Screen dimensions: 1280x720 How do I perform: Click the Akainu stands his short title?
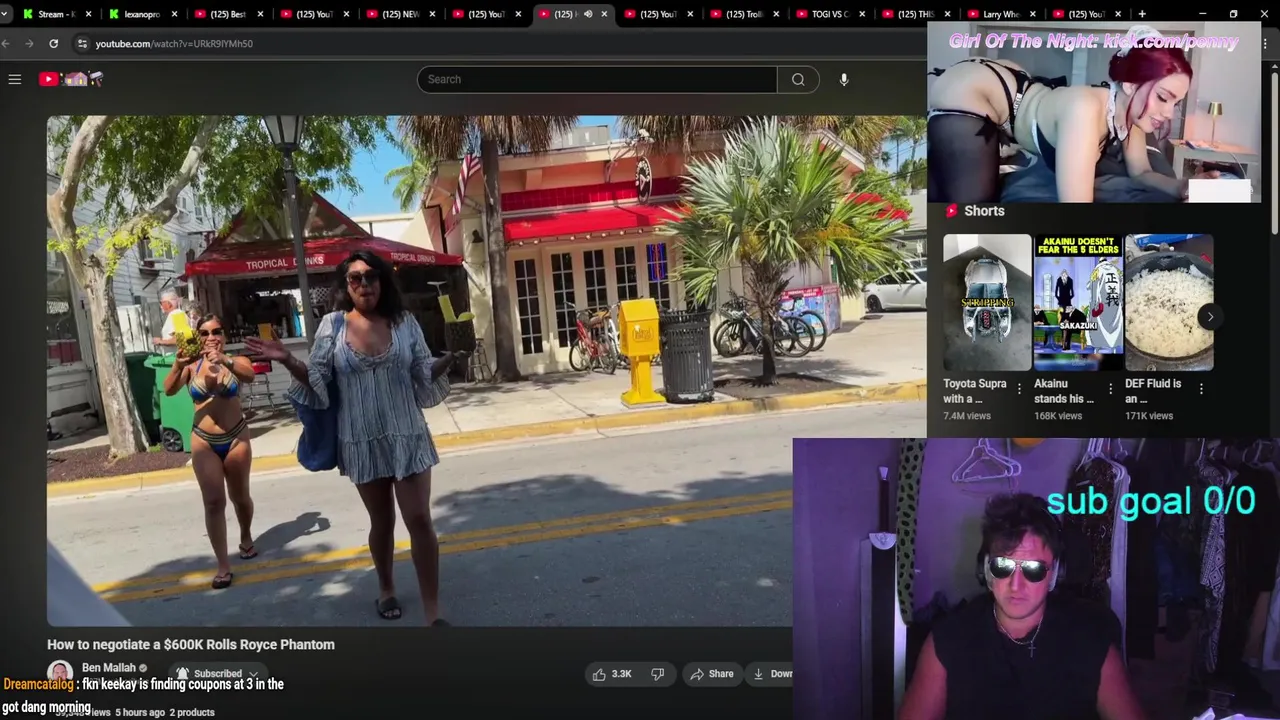click(x=1064, y=391)
